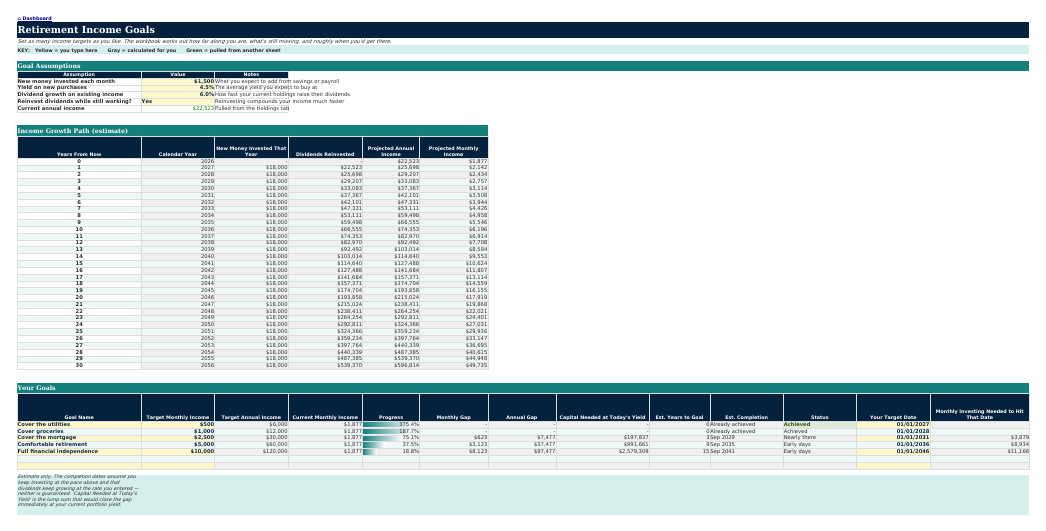Select dividends reinvested $103,014 cell

click(326, 256)
